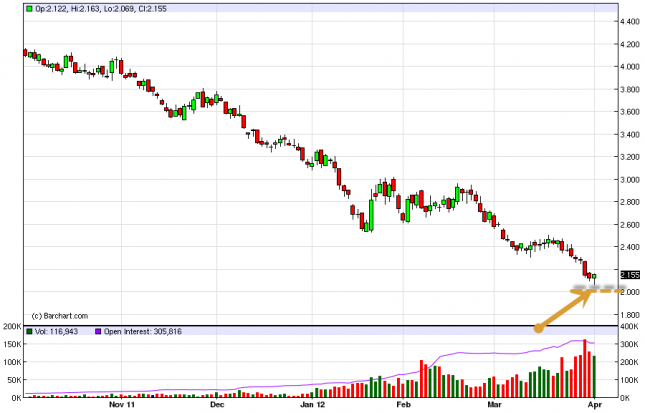Click the 'Mar' date axis label

(494, 405)
